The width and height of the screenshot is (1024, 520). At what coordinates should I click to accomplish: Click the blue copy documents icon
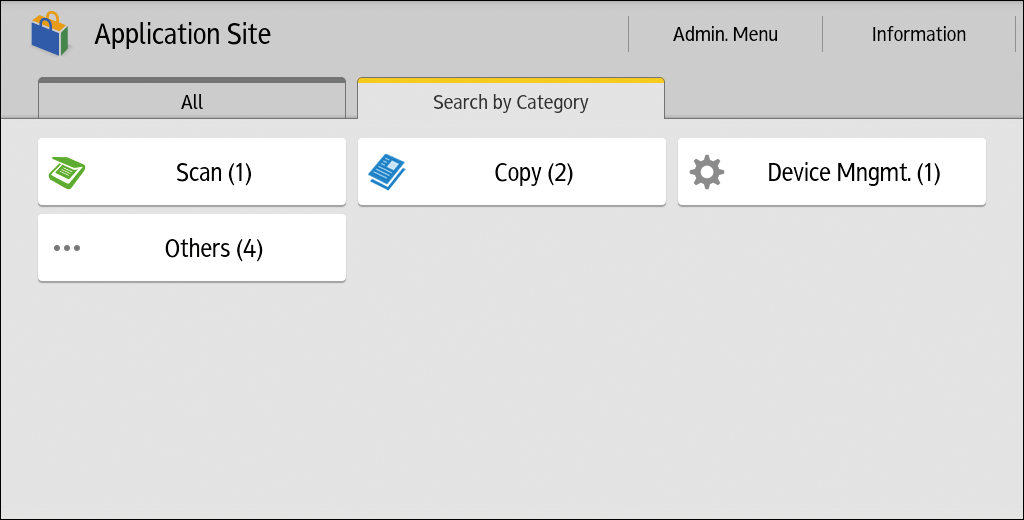tap(387, 172)
